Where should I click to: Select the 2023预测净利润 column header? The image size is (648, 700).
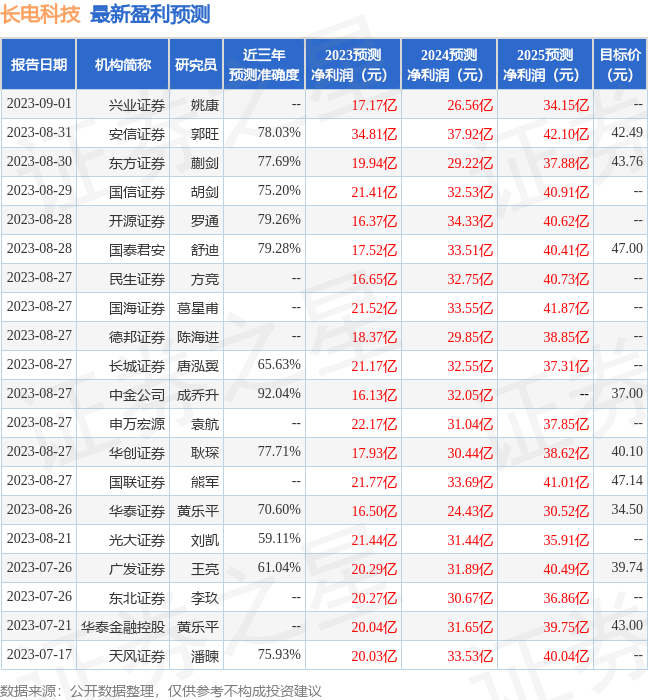353,65
